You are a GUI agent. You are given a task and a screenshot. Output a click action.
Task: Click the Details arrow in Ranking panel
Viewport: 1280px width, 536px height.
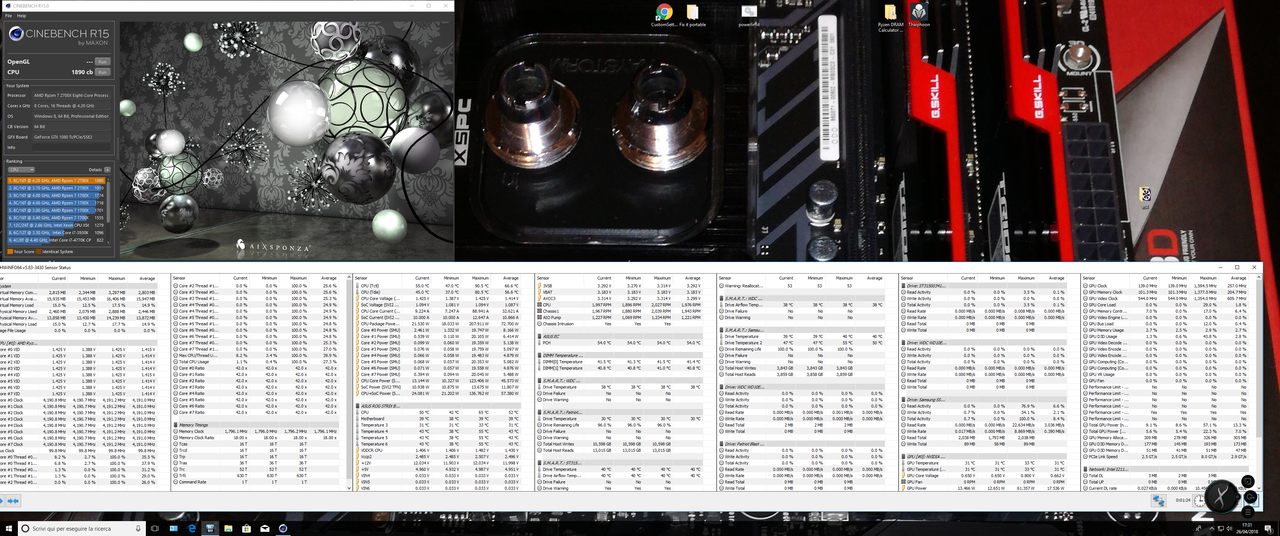click(107, 170)
